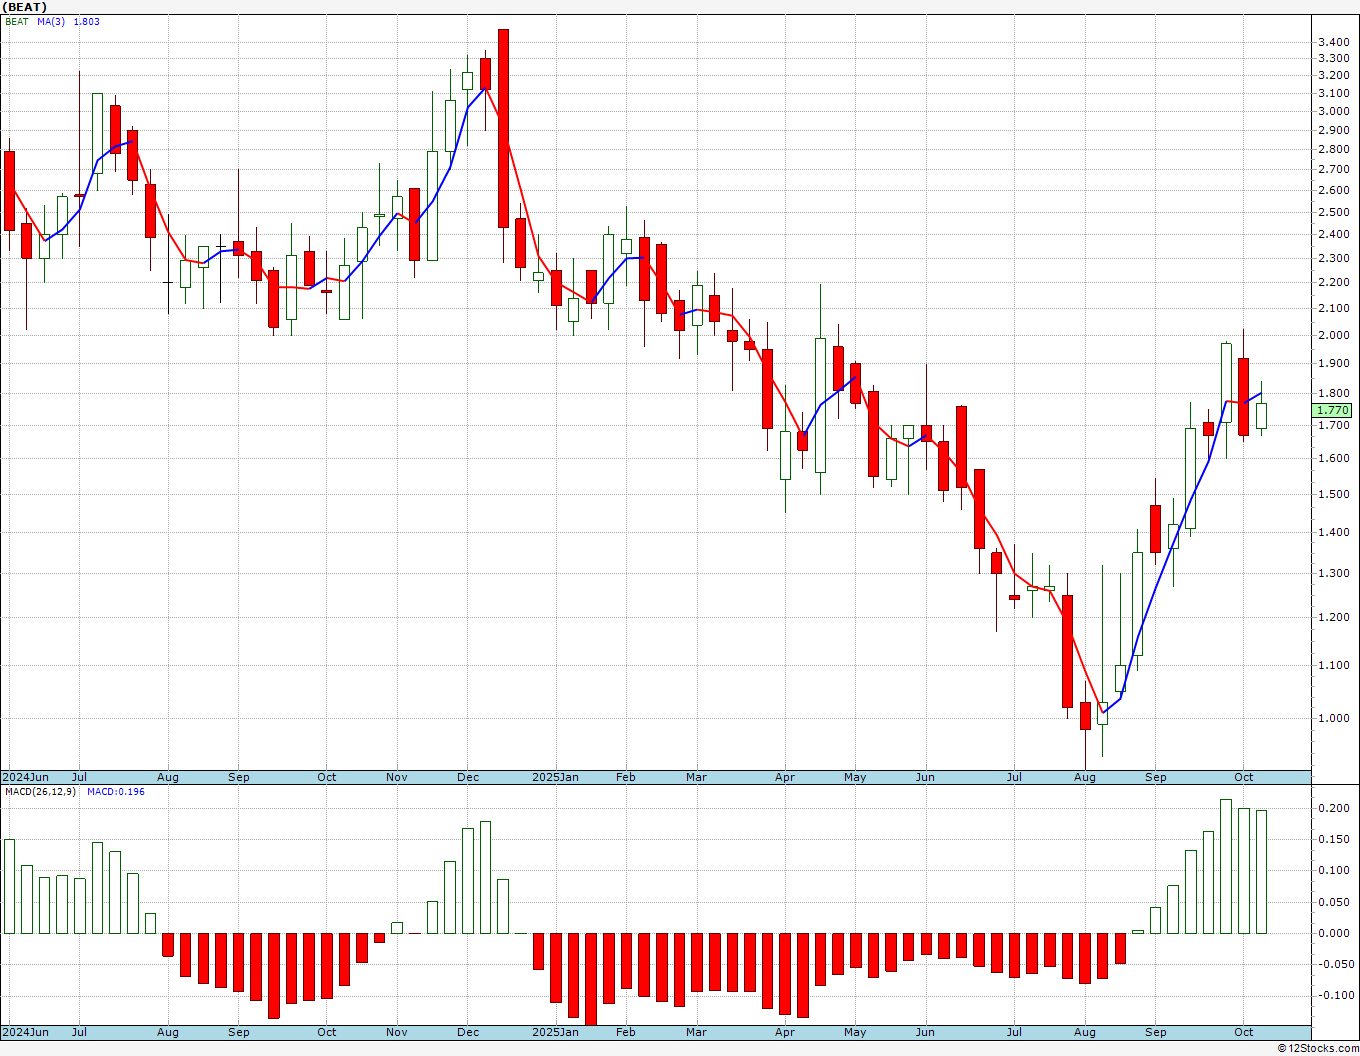Select the 1.100 price axis label
Image resolution: width=1360 pixels, height=1056 pixels.
pos(1334,665)
